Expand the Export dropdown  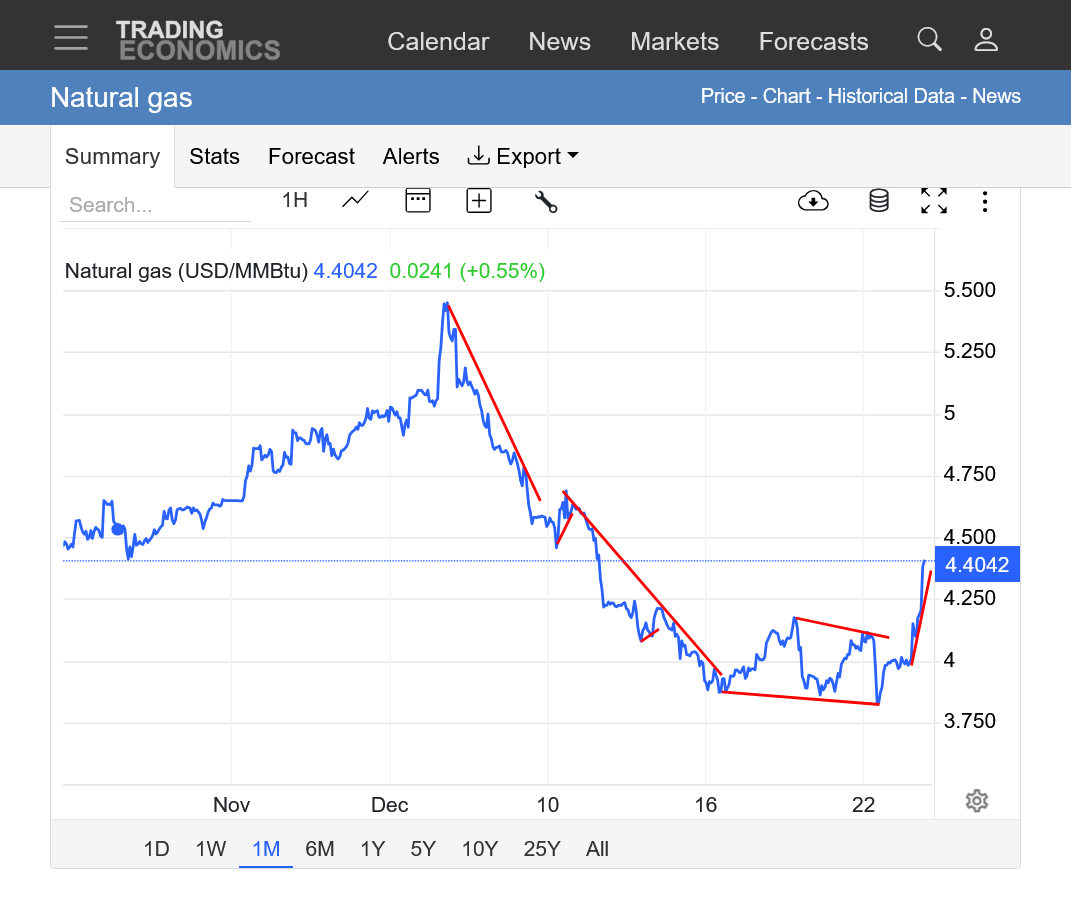(x=523, y=157)
